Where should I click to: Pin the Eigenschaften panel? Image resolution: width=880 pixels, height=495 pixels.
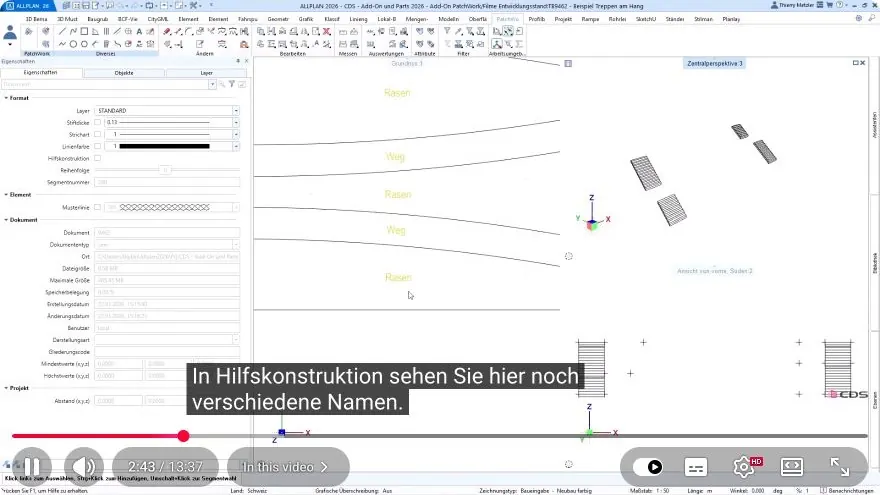click(238, 61)
